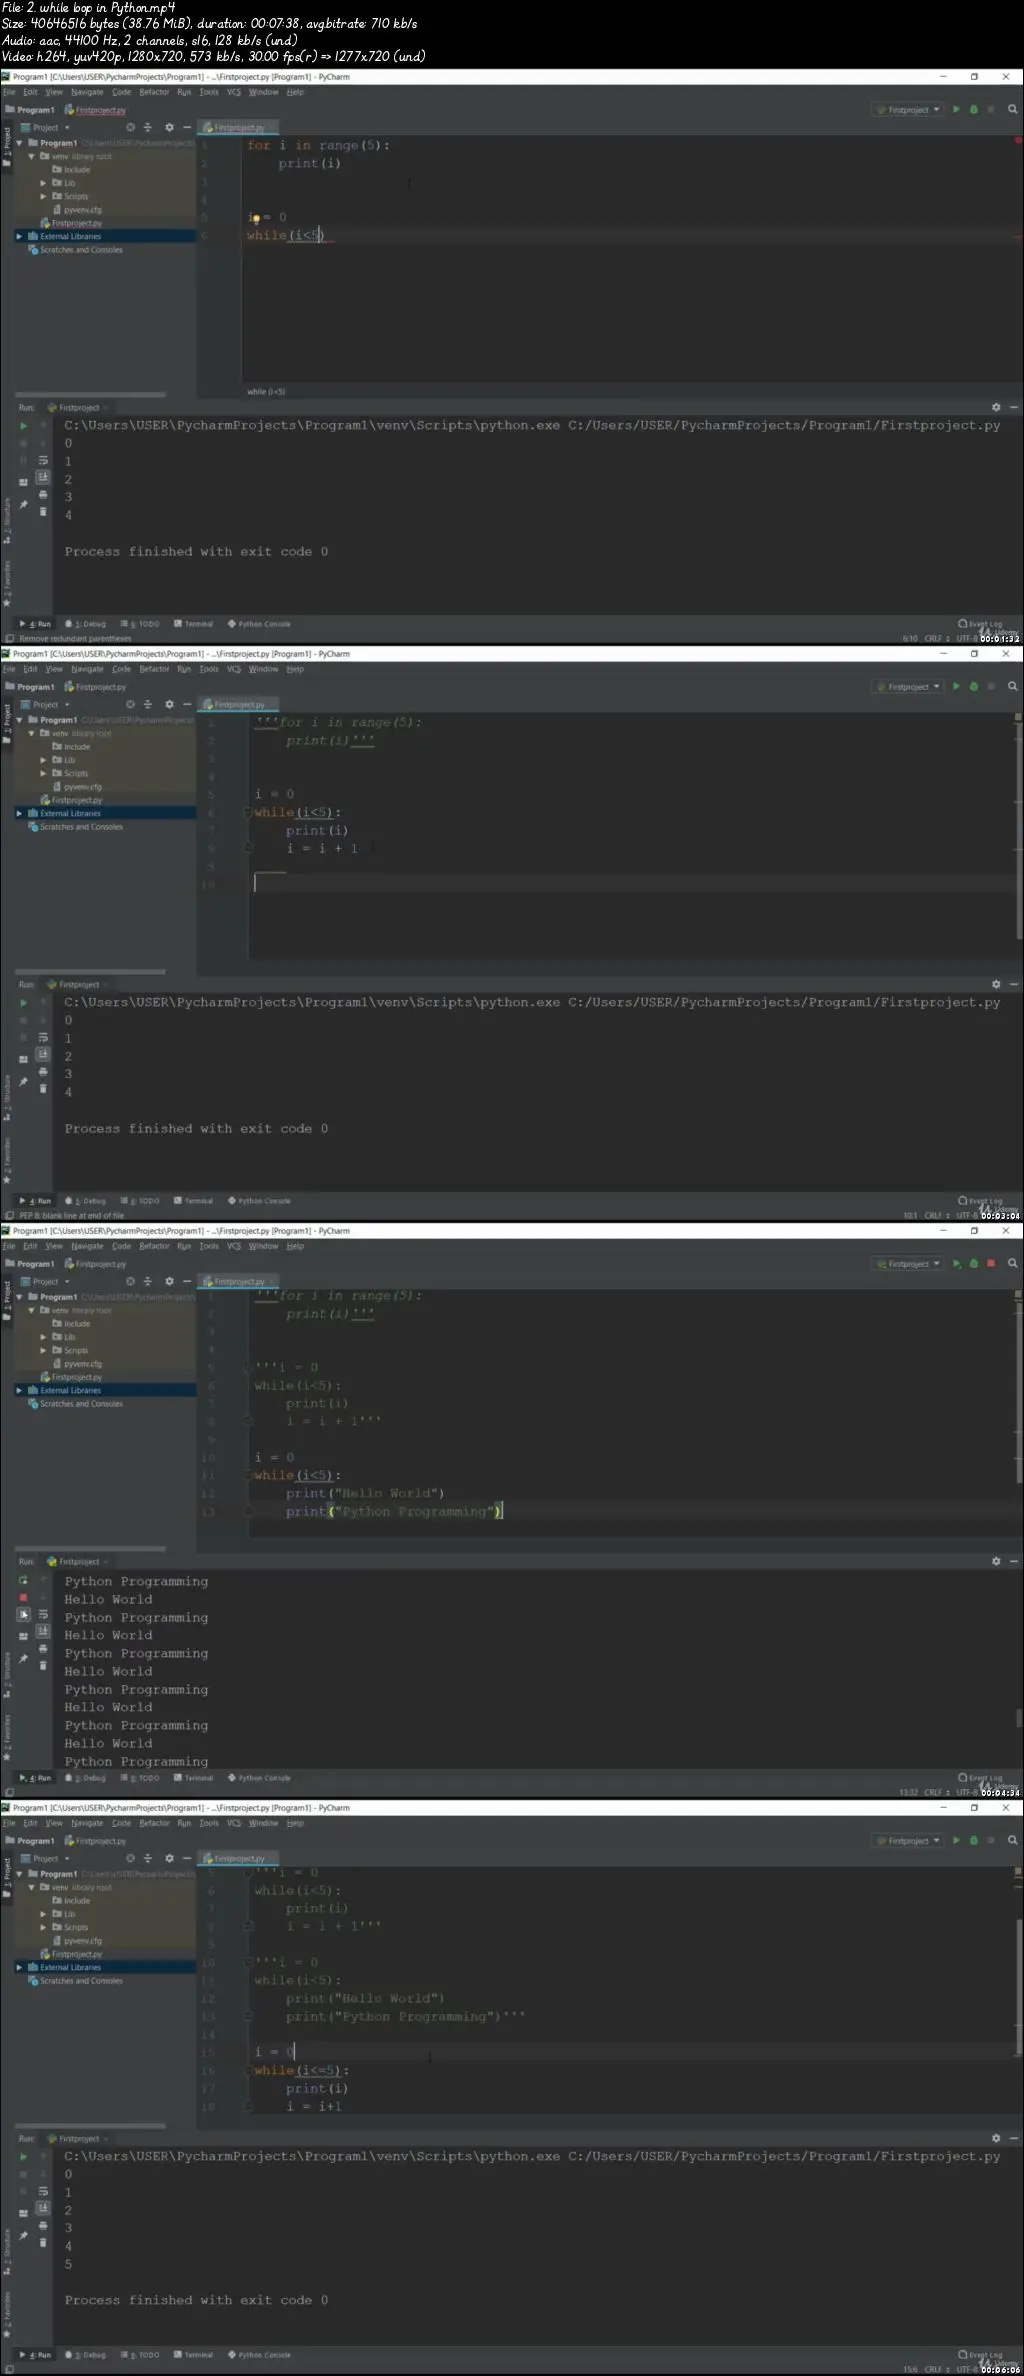
Task: Click the Run output scrollbar in the third frame
Action: click(x=1019, y=1717)
